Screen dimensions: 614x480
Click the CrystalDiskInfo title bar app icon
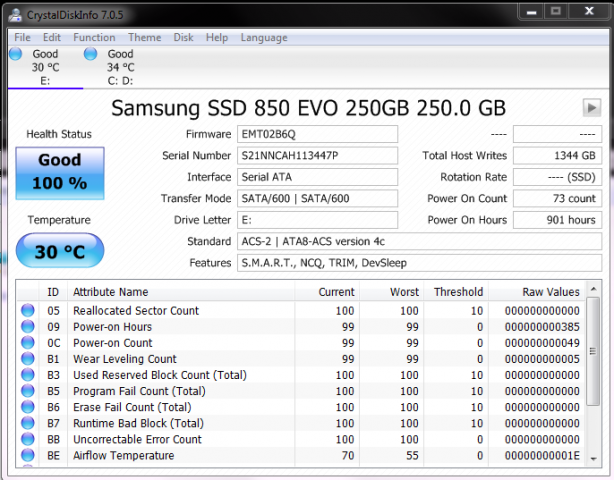14,17
